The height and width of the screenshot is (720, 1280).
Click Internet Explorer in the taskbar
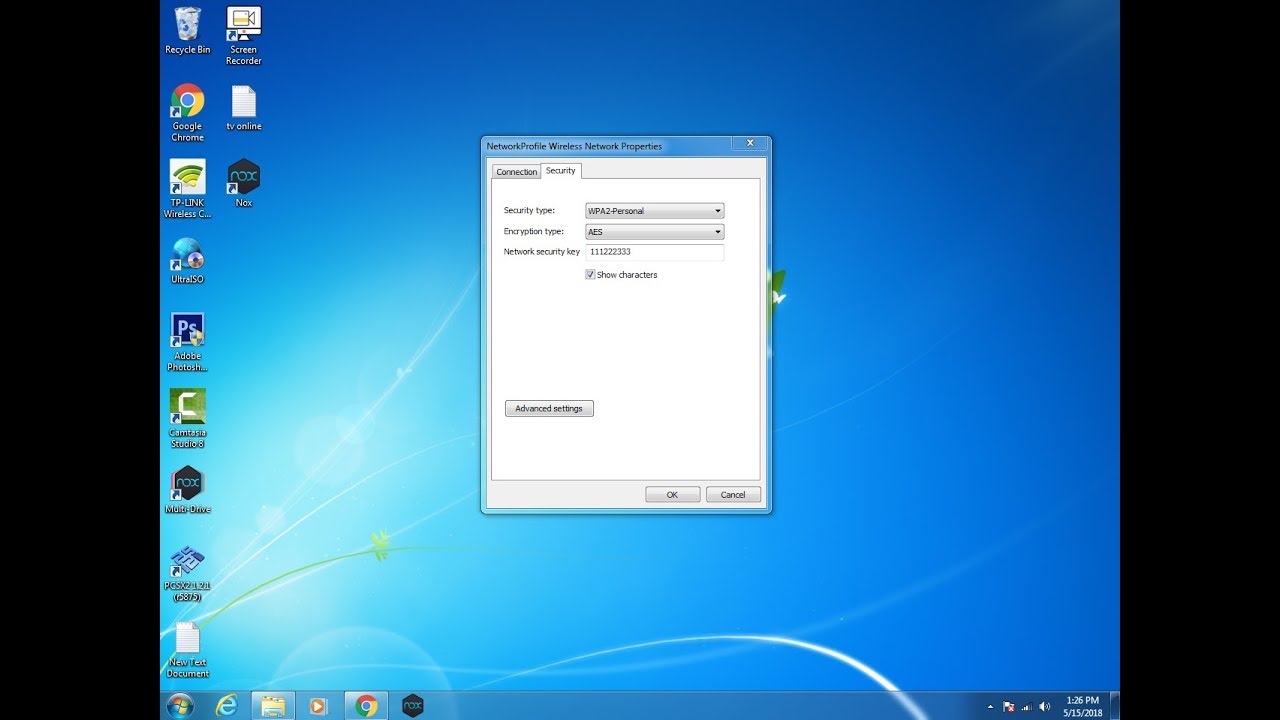[x=227, y=706]
